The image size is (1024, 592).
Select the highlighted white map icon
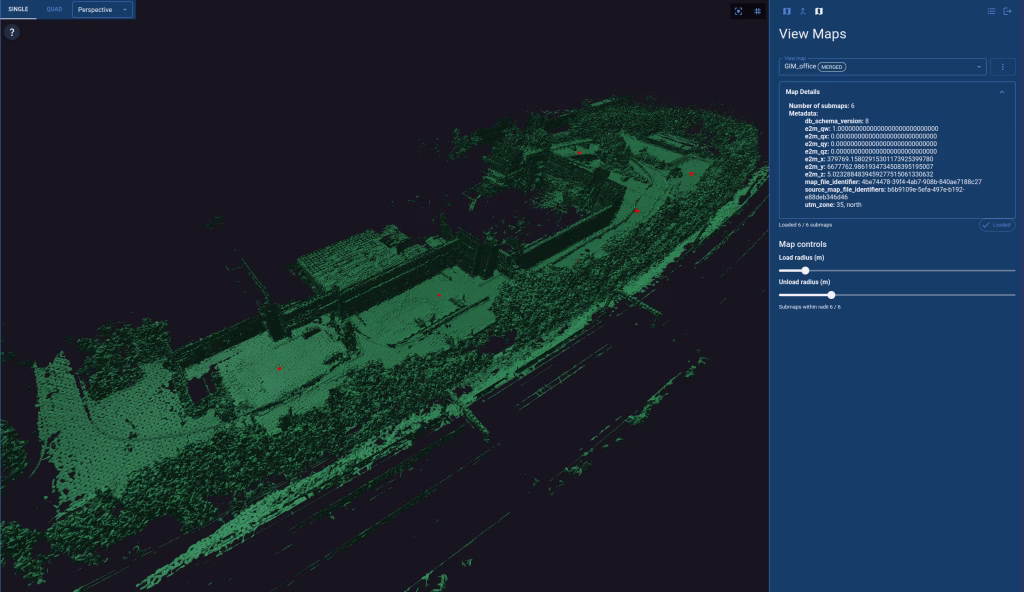(818, 11)
